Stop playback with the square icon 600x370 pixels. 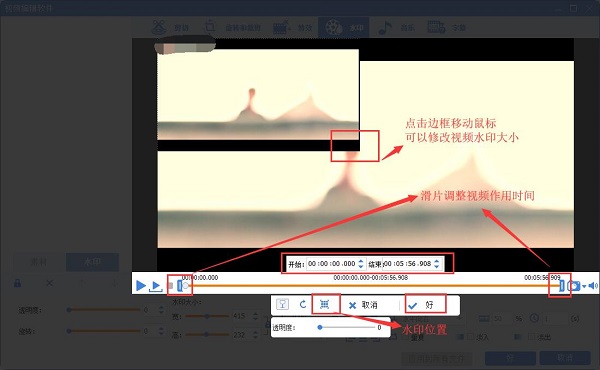pyautogui.click(x=171, y=286)
